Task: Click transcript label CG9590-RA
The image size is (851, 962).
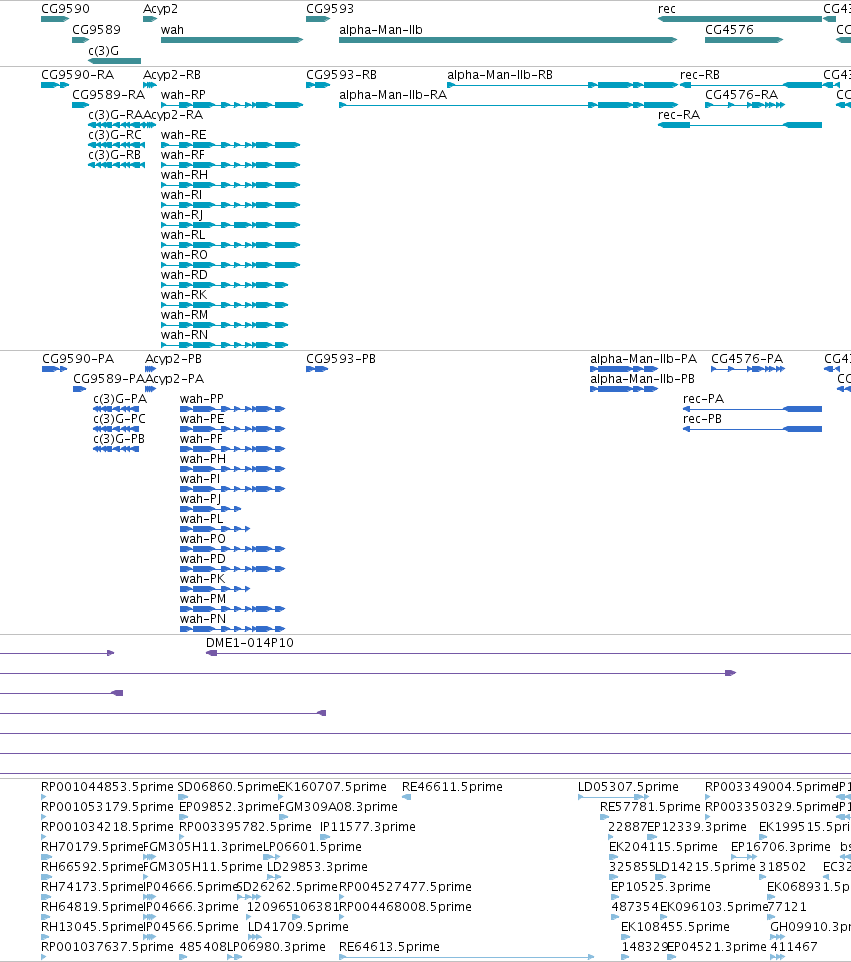Action: coord(77,75)
